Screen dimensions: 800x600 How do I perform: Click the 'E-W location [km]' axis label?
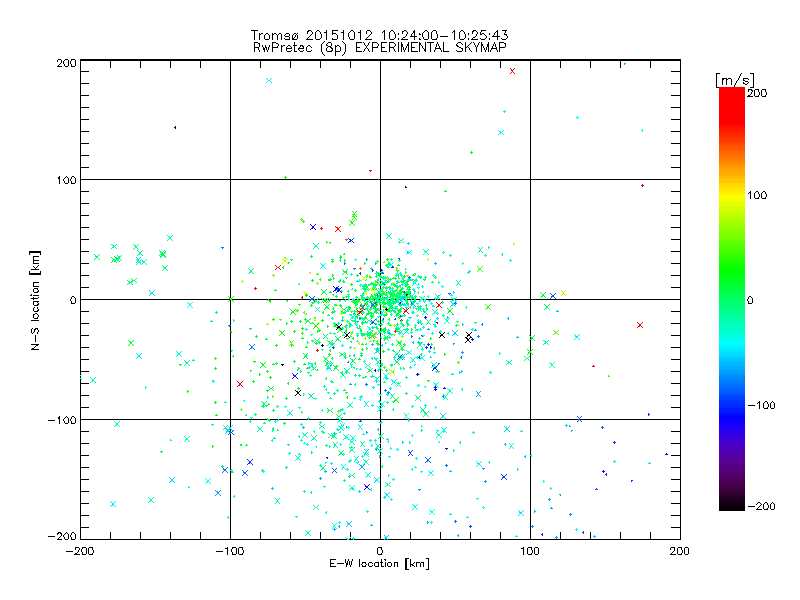379,564
